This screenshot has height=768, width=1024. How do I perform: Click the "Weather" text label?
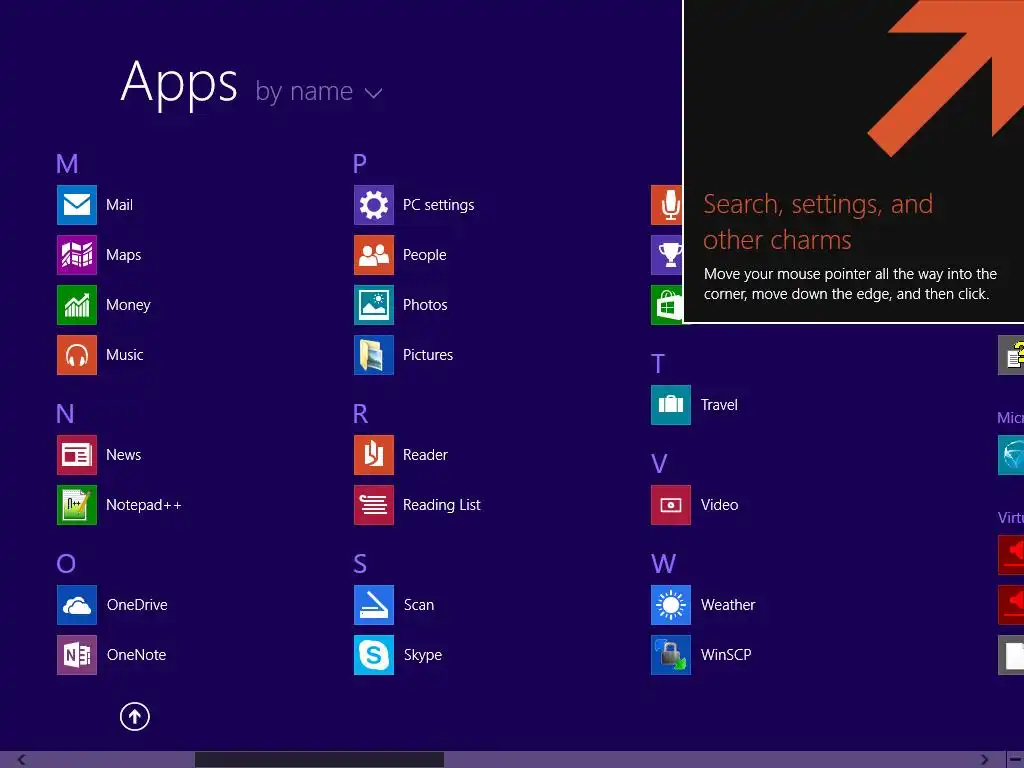pos(728,605)
